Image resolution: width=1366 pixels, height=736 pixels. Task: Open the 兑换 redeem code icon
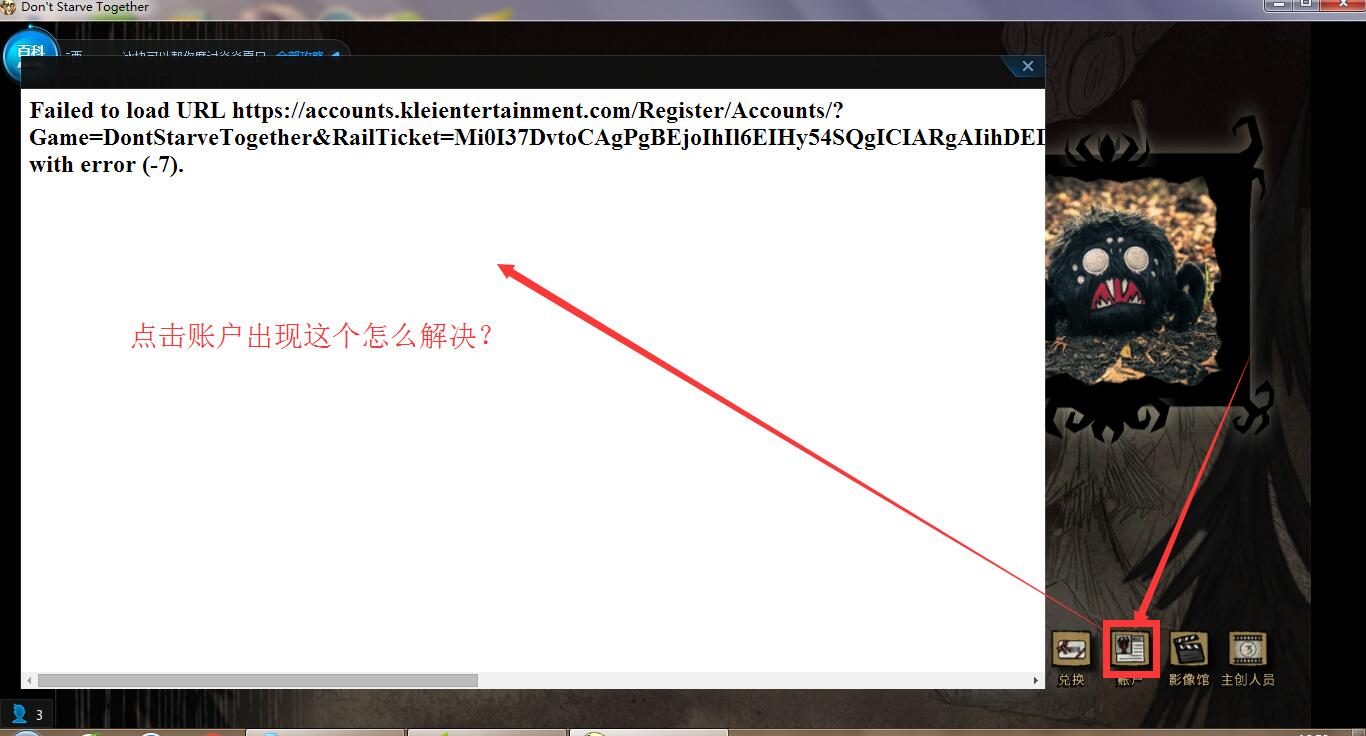(1070, 650)
